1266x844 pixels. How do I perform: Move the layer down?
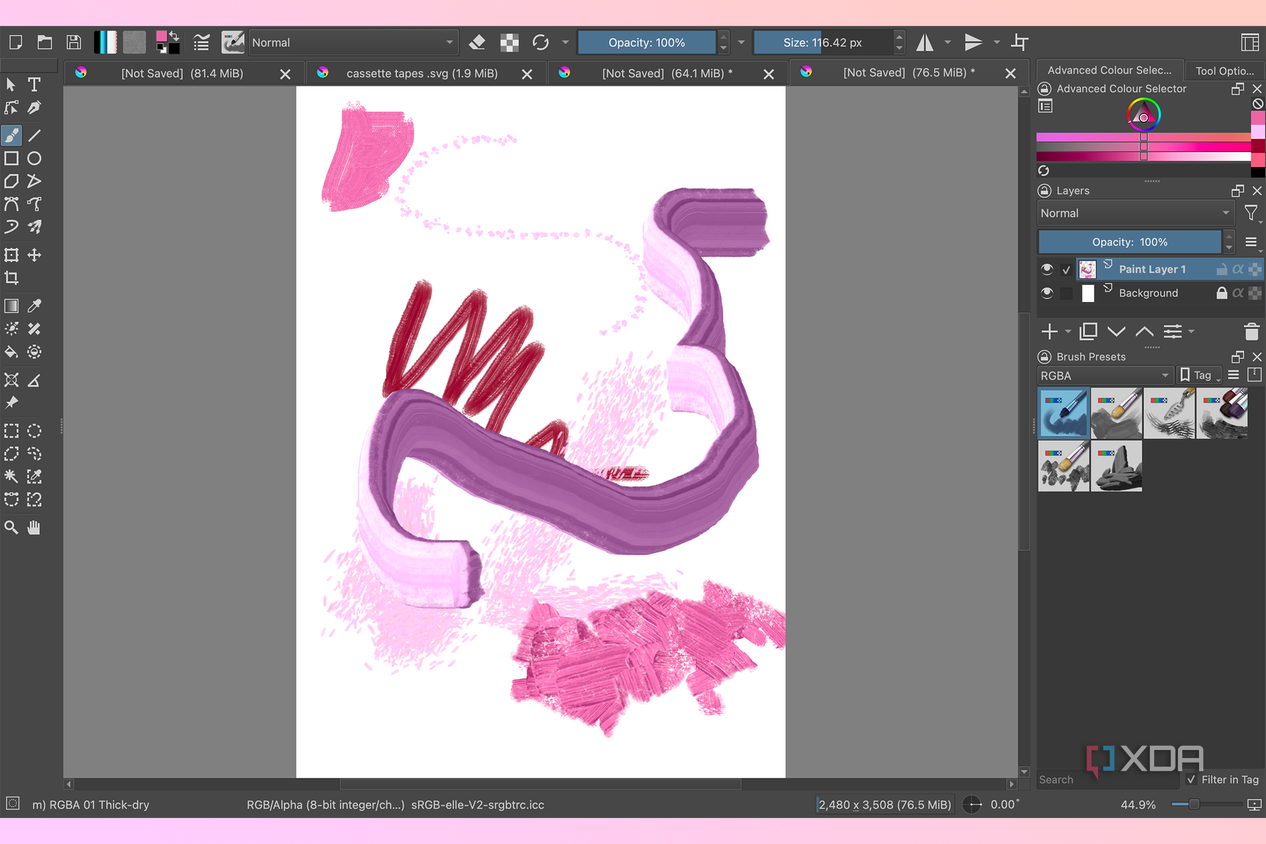[x=1117, y=332]
